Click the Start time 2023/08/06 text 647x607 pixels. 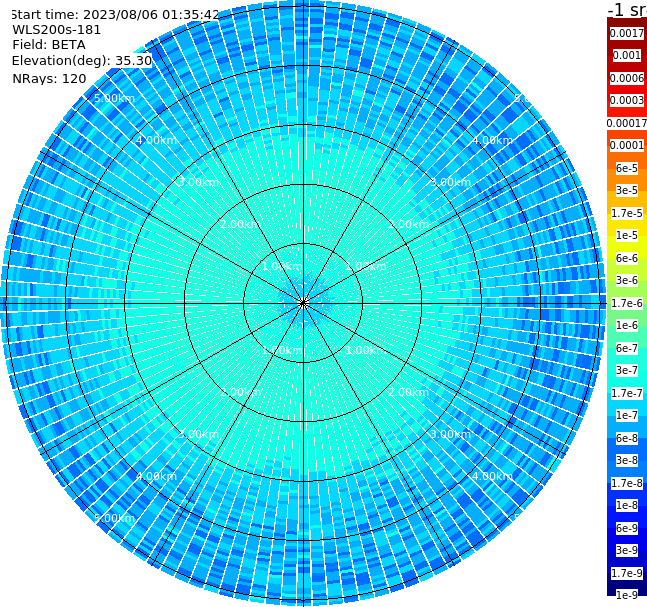pos(115,15)
